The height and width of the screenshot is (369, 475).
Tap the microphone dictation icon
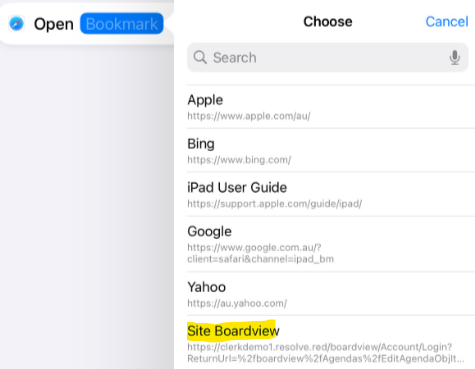(455, 58)
